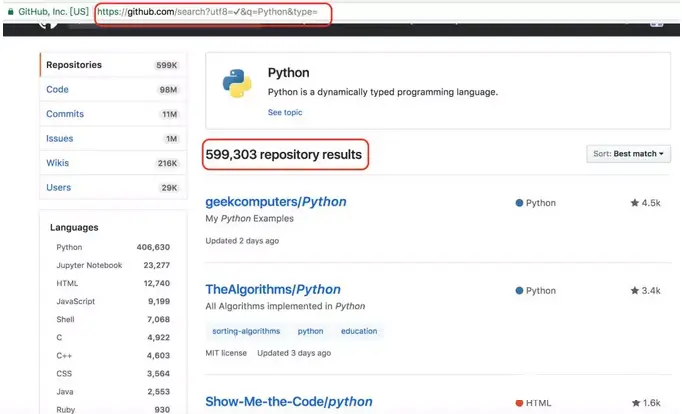Viewport: 682px width, 414px height.
Task: Click the 216K count badge
Action: [167, 164]
